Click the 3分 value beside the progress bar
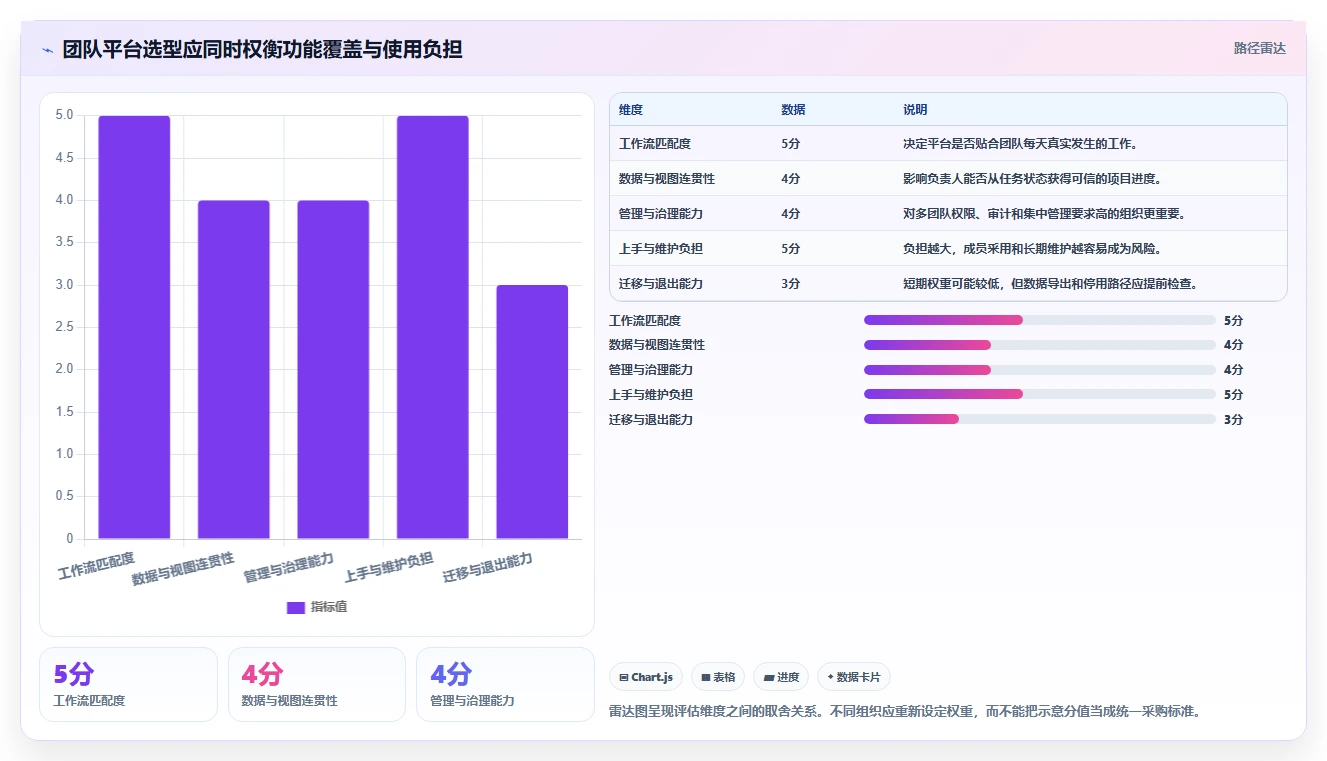1327x761 pixels. pyautogui.click(x=1233, y=419)
